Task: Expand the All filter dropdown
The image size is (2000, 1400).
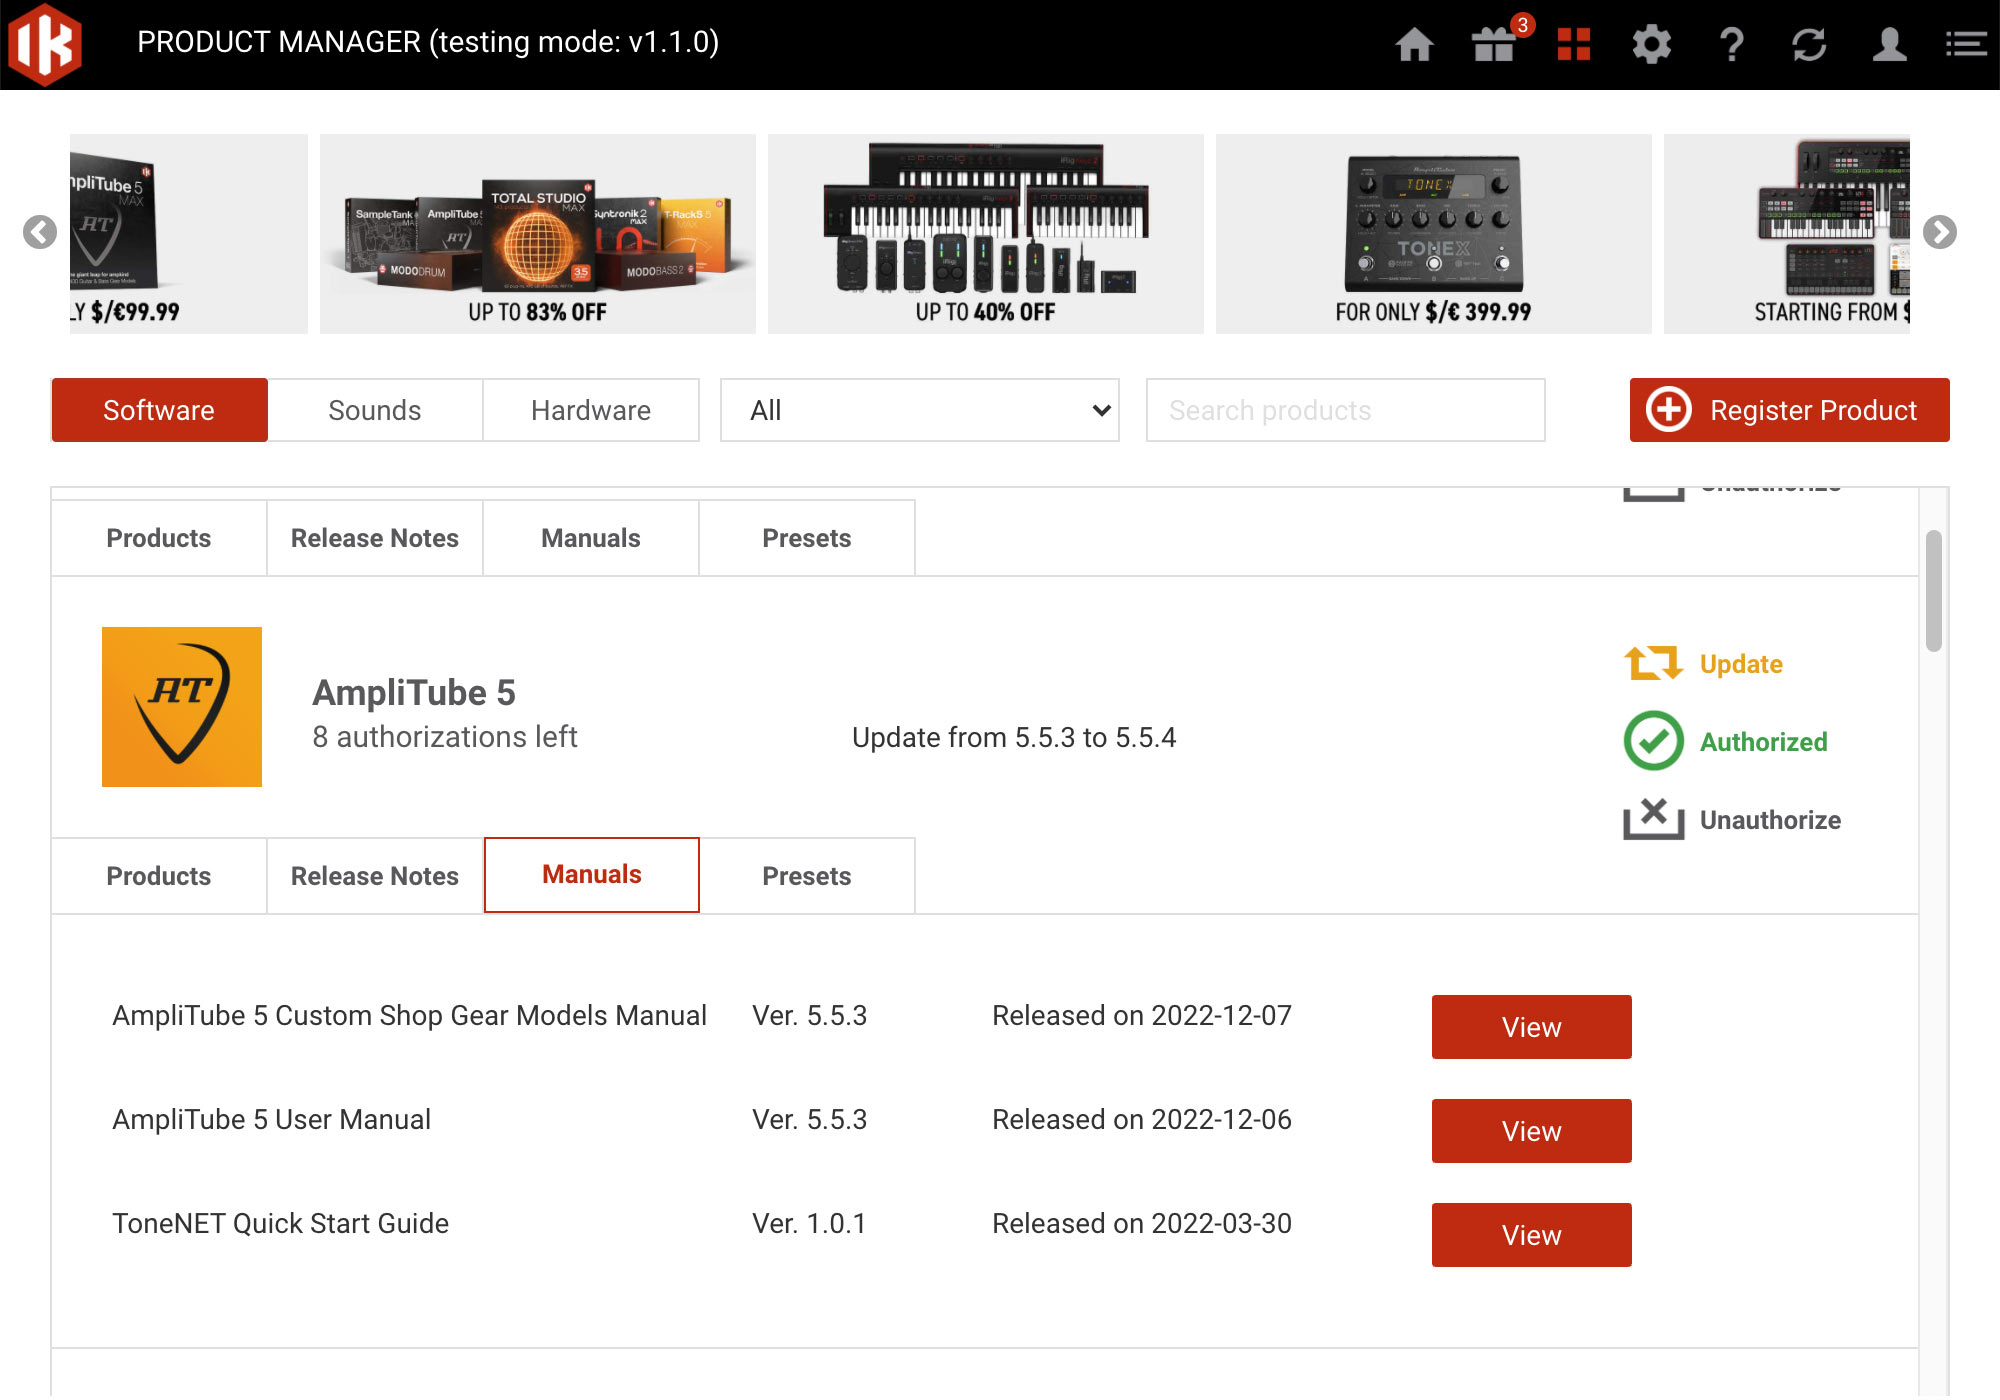Action: point(919,410)
